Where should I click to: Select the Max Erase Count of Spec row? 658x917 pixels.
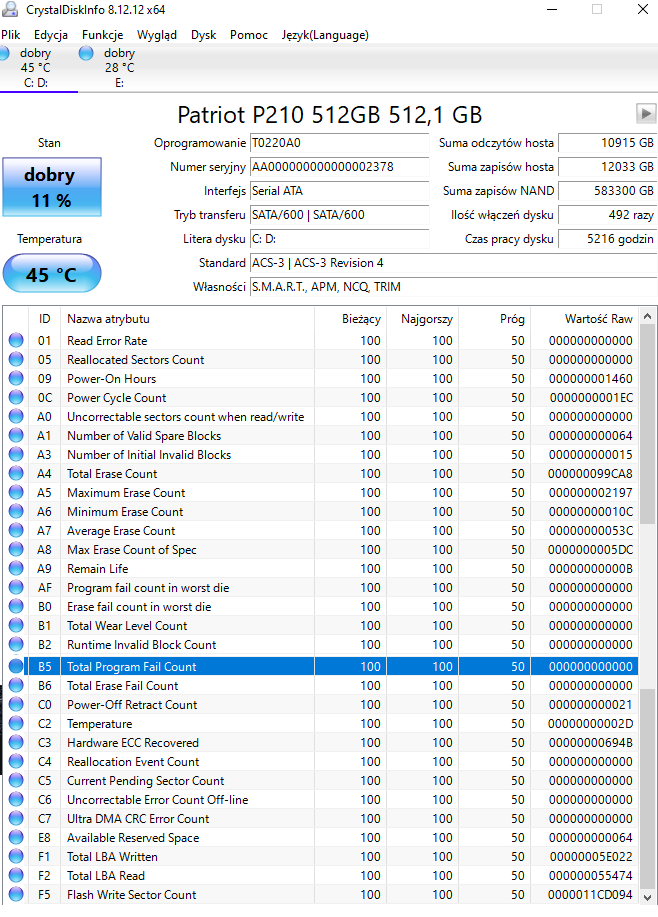[x=321, y=549]
